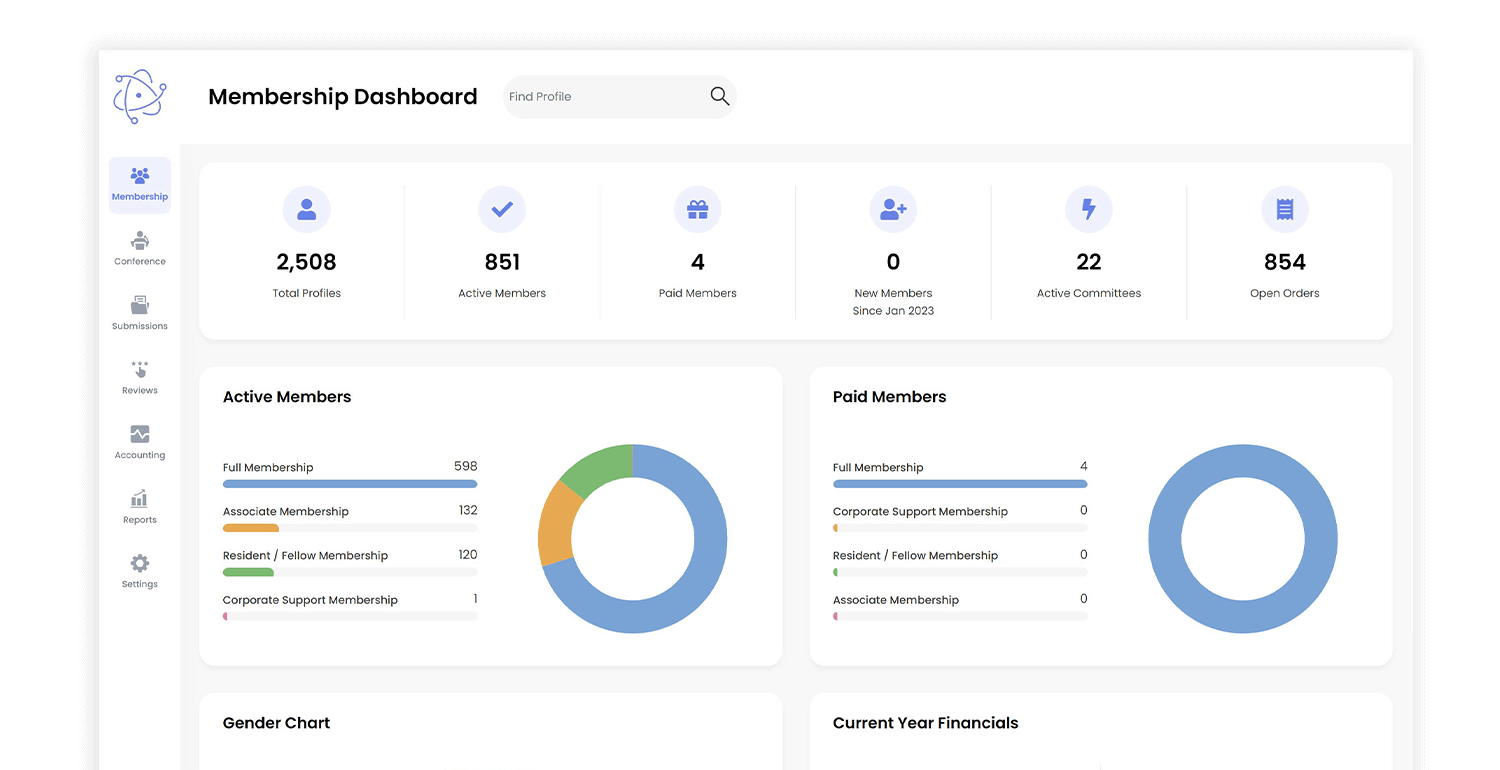Image resolution: width=1500 pixels, height=770 pixels.
Task: Click the Total Profiles label
Action: pos(307,293)
